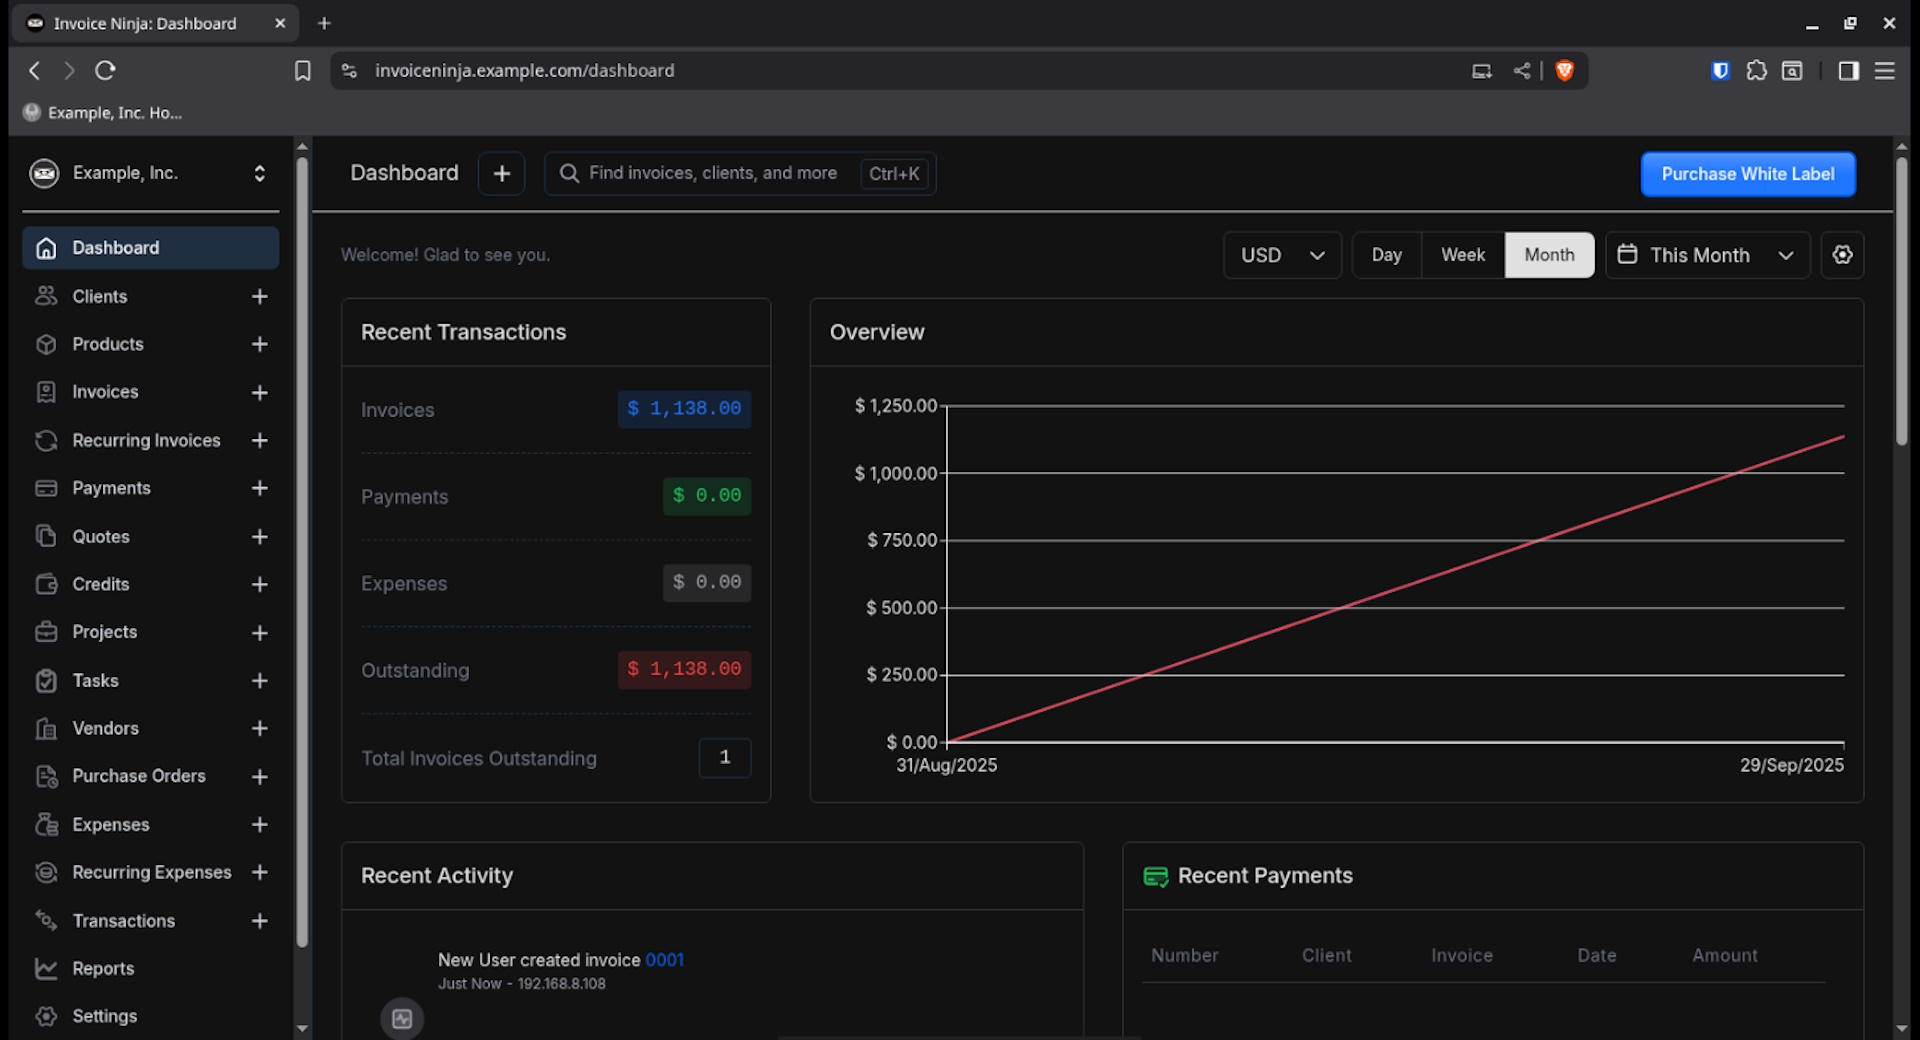Click the Brave shields lion icon

1565,70
